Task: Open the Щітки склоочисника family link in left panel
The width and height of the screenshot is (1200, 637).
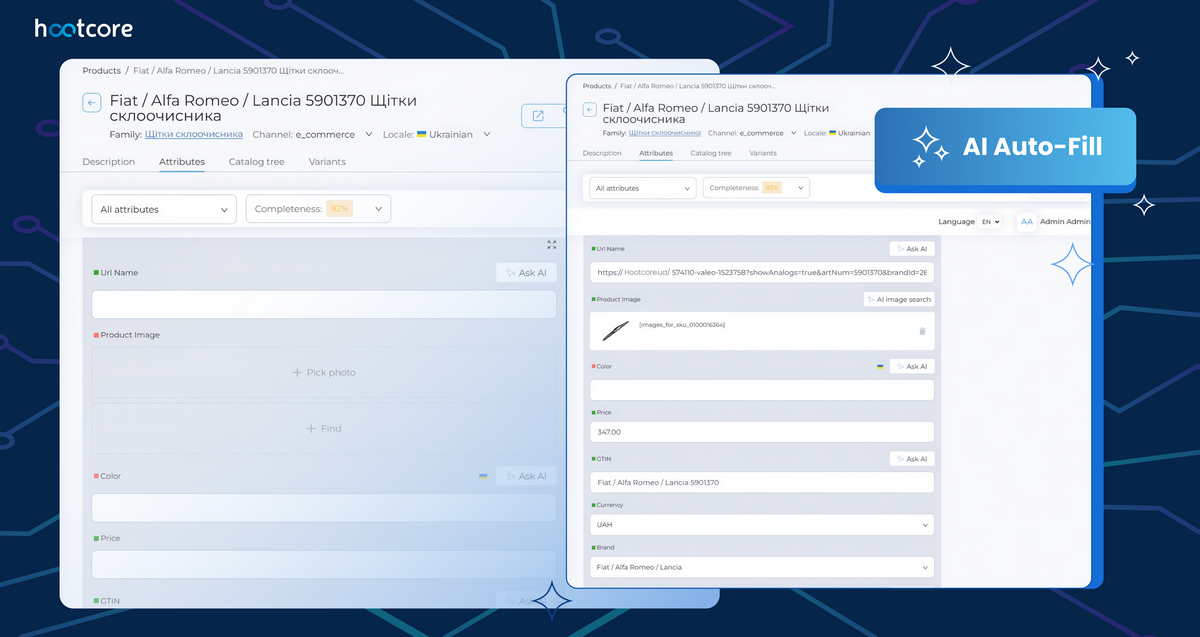Action: pyautogui.click(x=193, y=134)
